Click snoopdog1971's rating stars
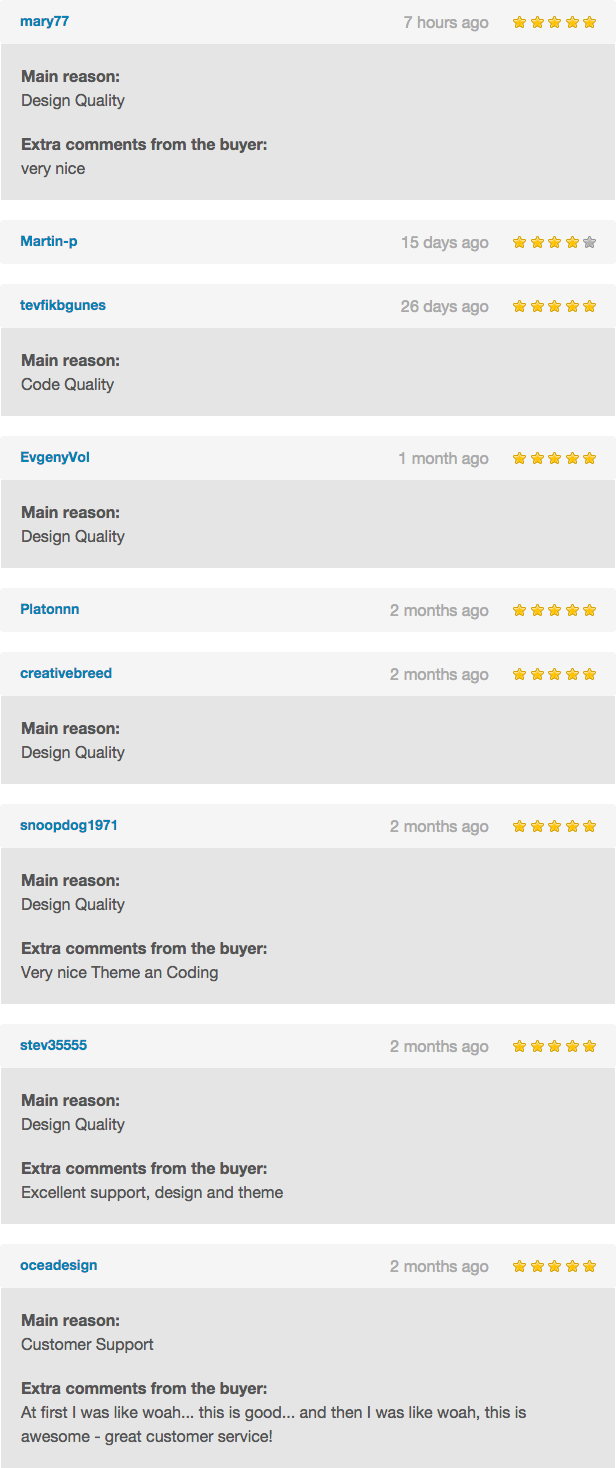Screen dimensions: 616x1468 554,826
